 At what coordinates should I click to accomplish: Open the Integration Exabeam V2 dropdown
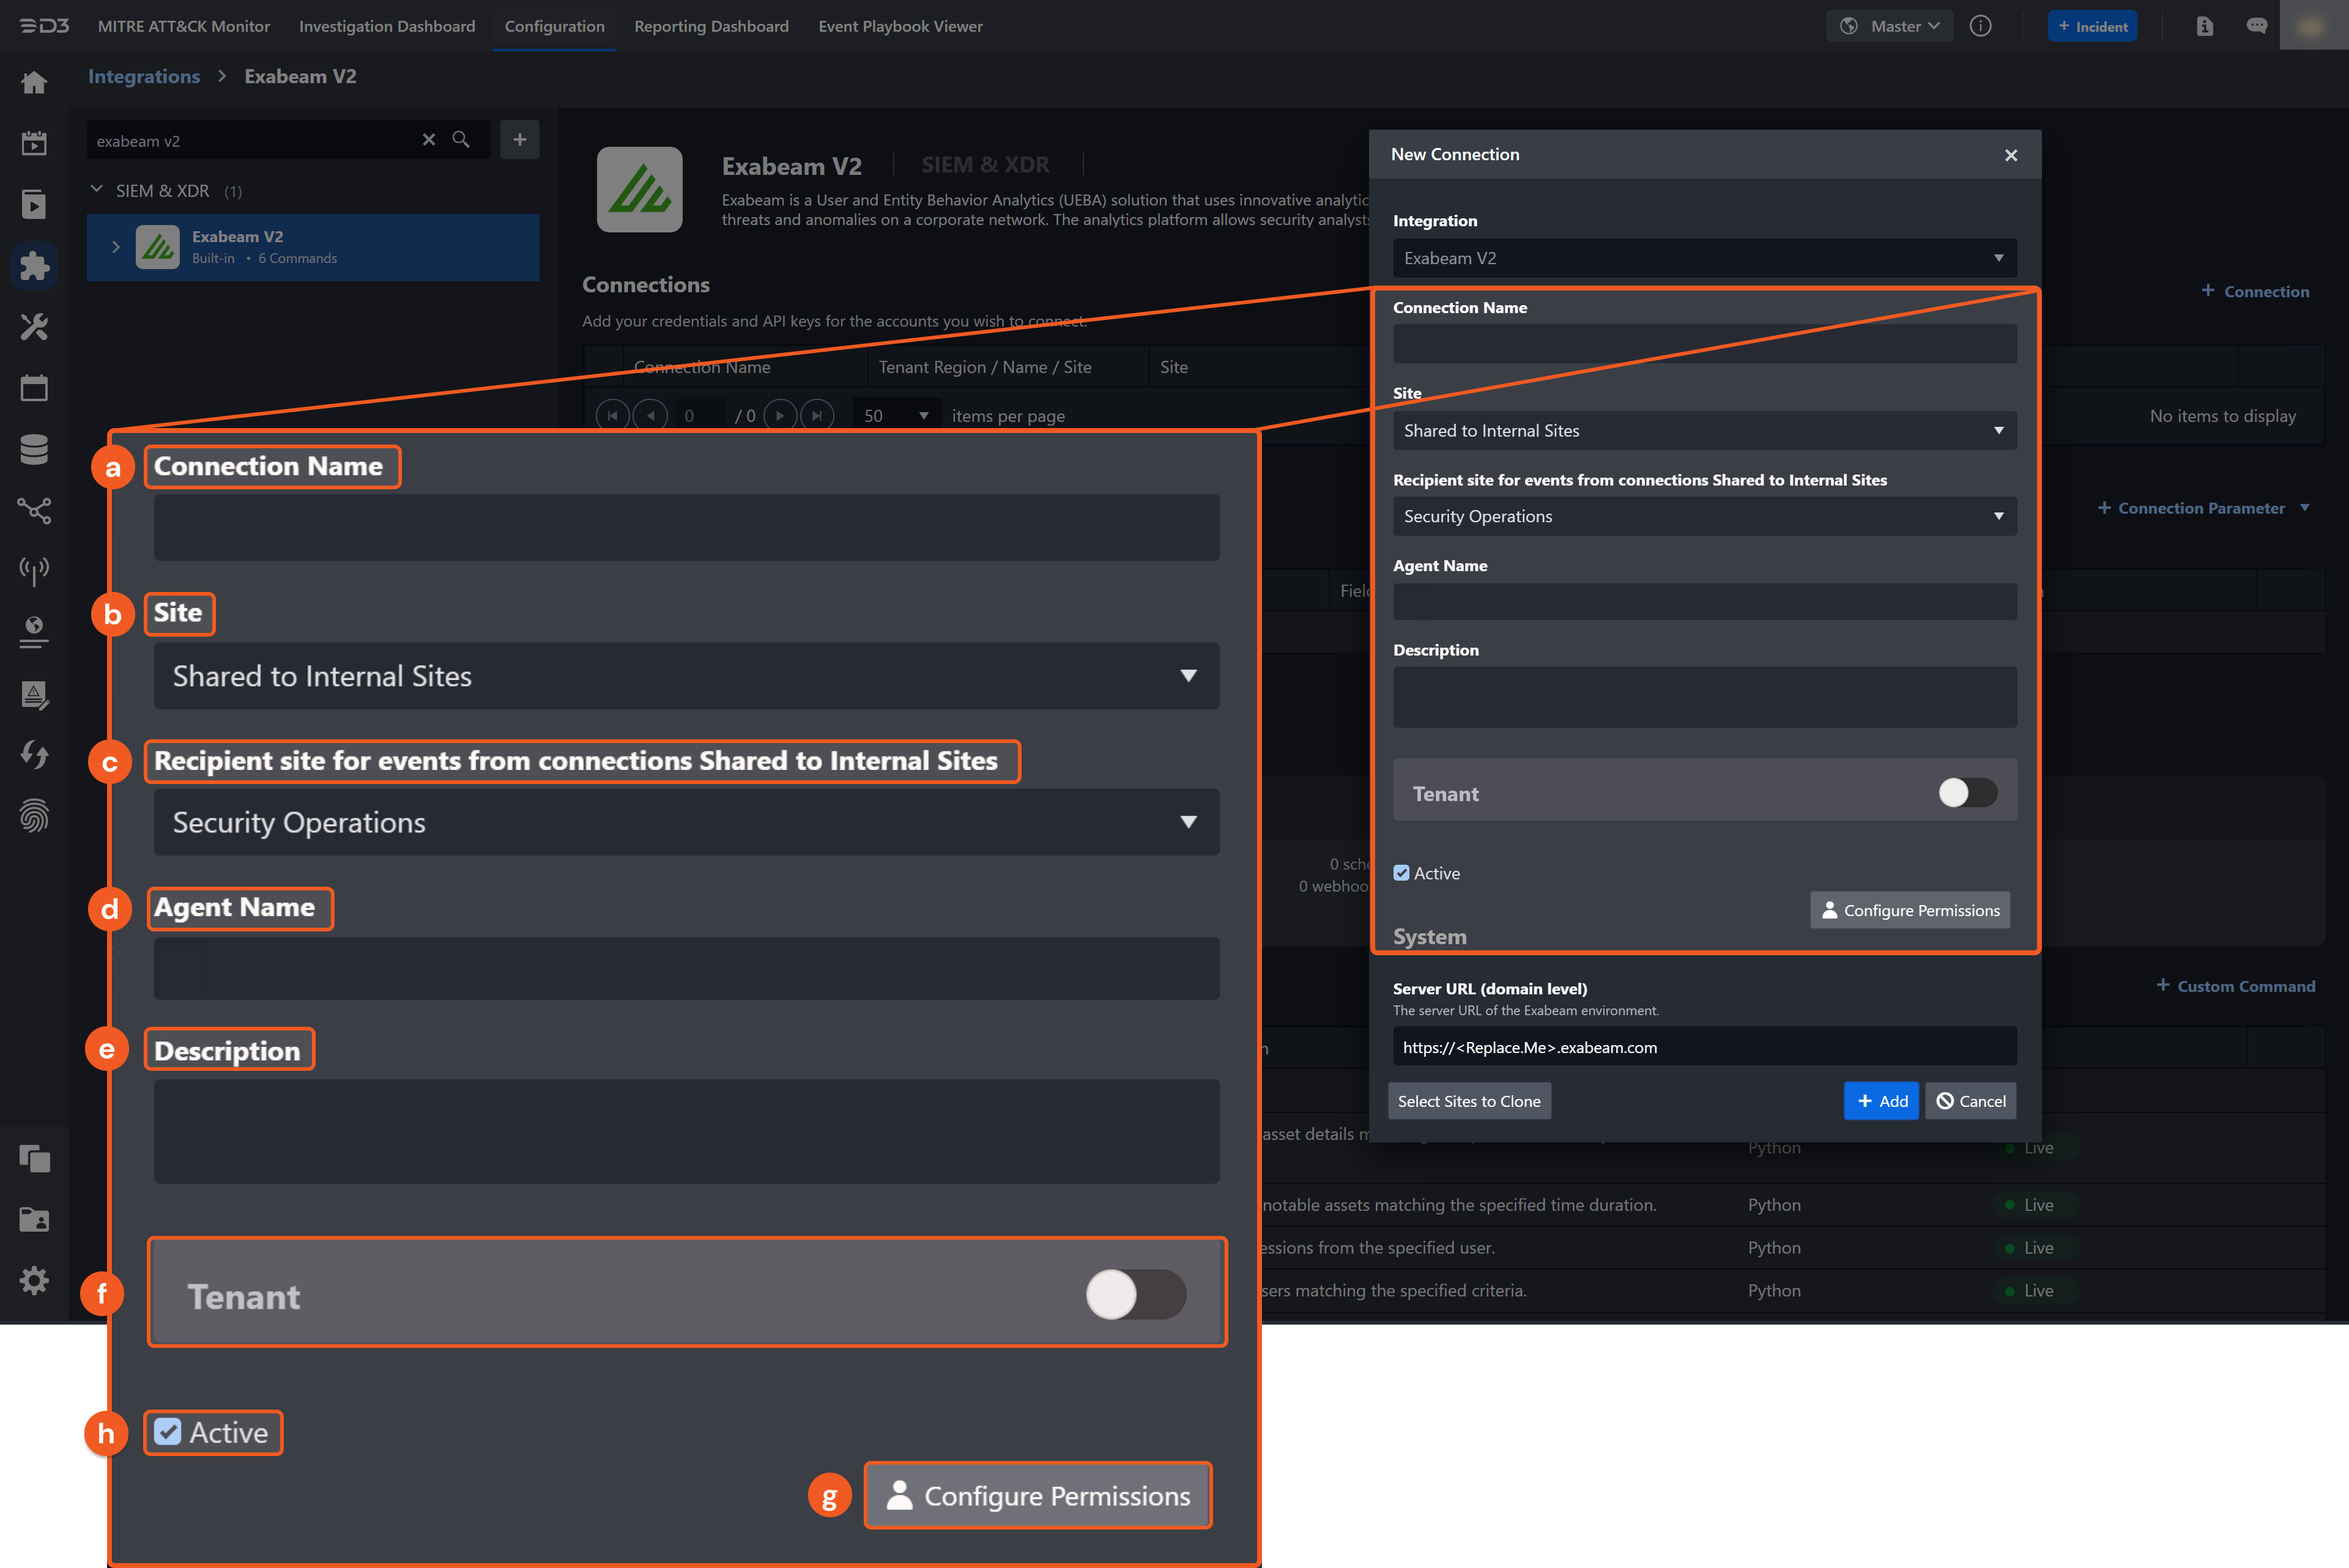coord(1703,258)
